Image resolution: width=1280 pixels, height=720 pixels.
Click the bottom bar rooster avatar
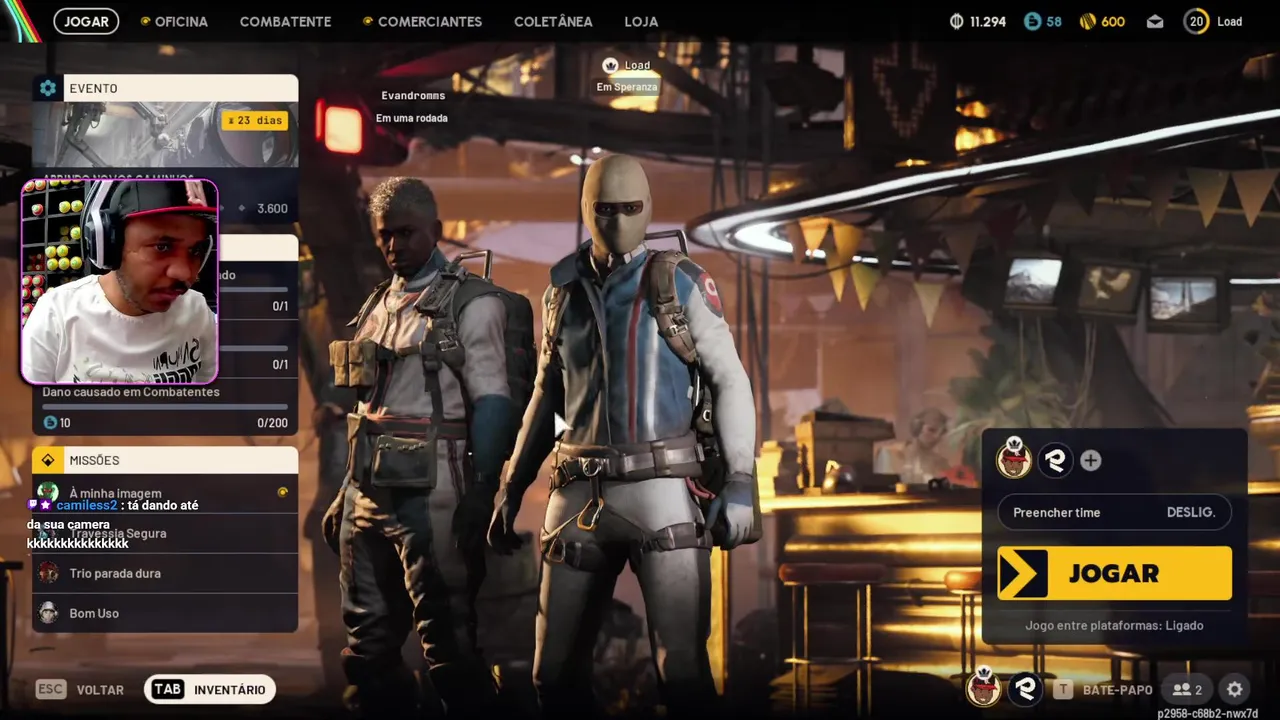[x=984, y=688]
